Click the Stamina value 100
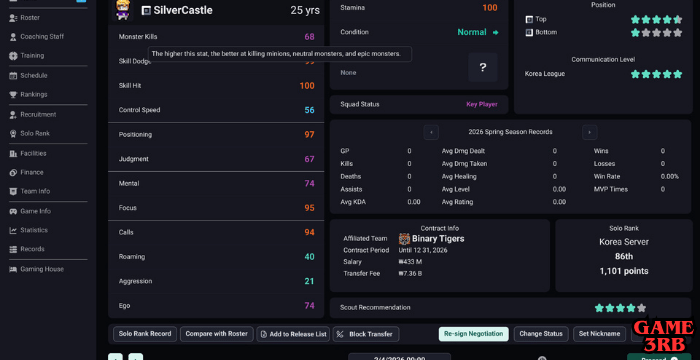Viewport: 700px width, 360px height. tap(490, 8)
